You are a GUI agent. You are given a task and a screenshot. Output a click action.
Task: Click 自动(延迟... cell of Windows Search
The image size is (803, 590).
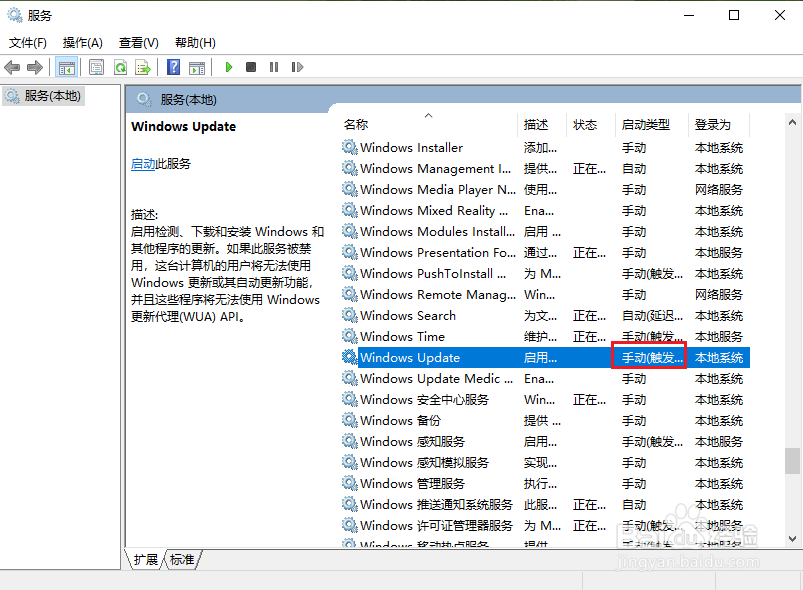tap(651, 315)
